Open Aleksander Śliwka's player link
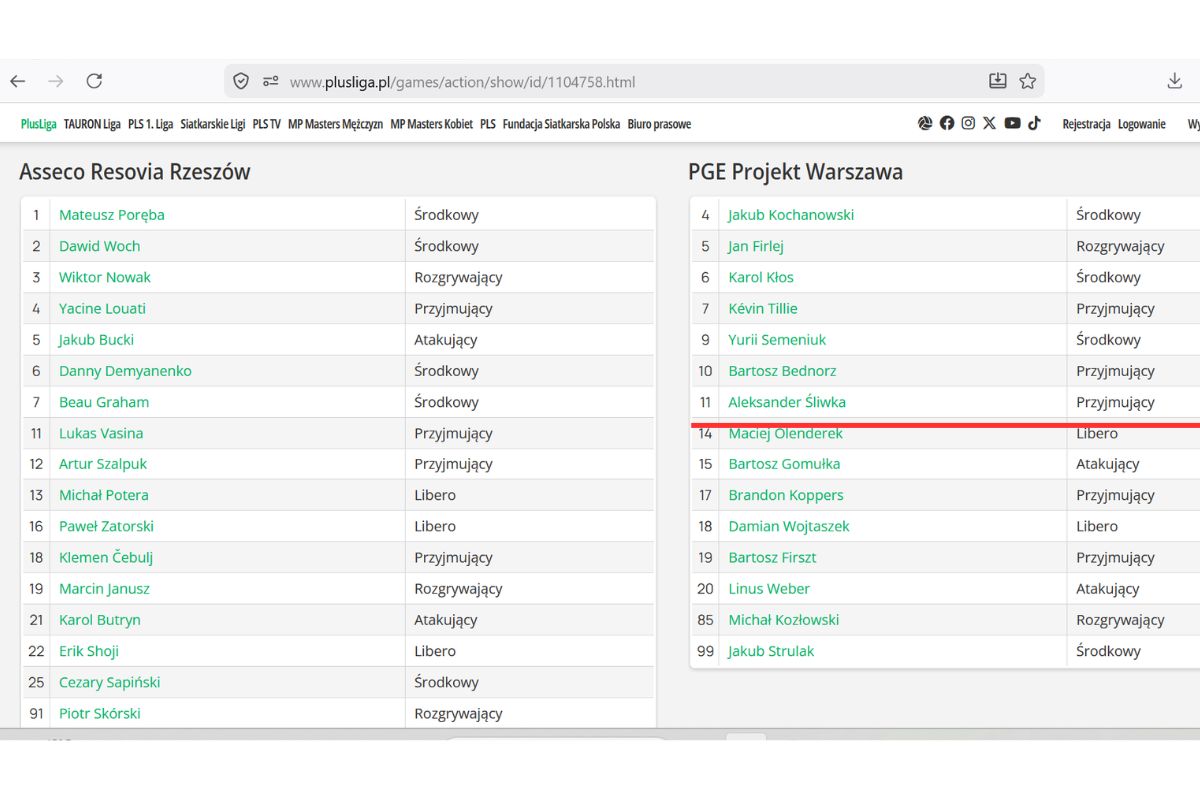Image resolution: width=1200 pixels, height=800 pixels. [787, 402]
